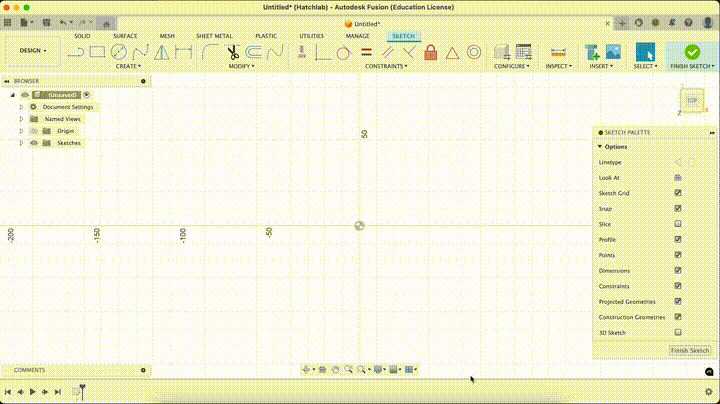Apply Equal constraint
Viewport: 720px width, 404px height.
pyautogui.click(x=366, y=52)
